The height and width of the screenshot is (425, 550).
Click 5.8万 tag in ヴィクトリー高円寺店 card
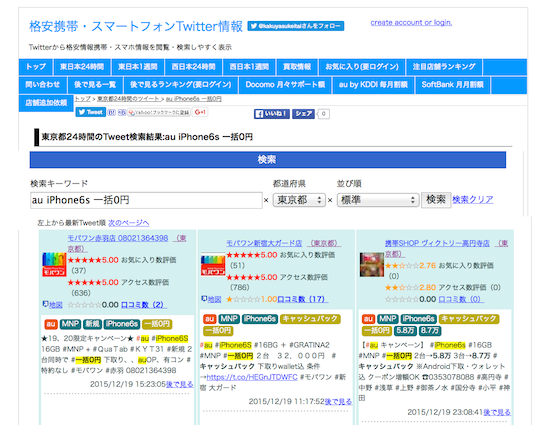[x=405, y=331]
